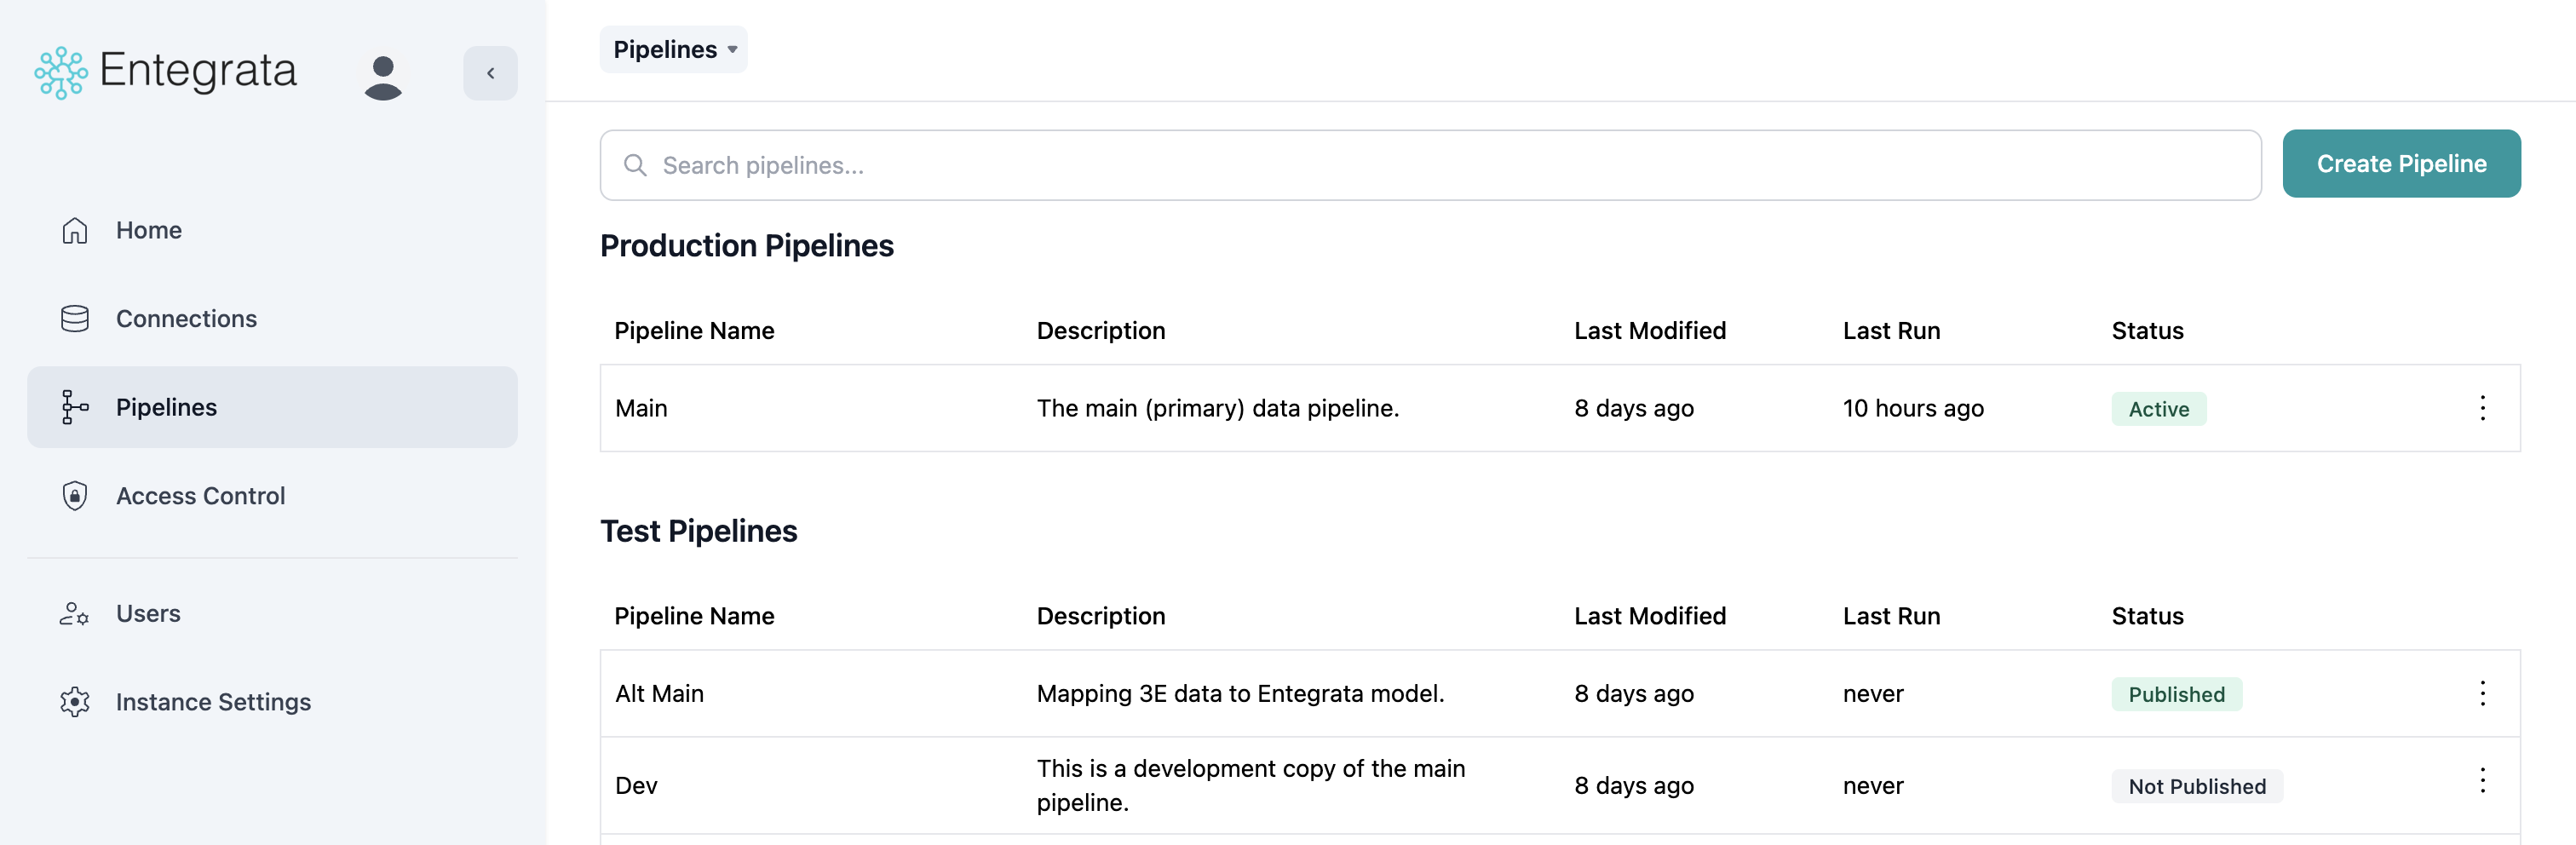Click Dev pipeline's development copy description
Image resolution: width=2576 pixels, height=845 pixels.
pyautogui.click(x=1251, y=786)
